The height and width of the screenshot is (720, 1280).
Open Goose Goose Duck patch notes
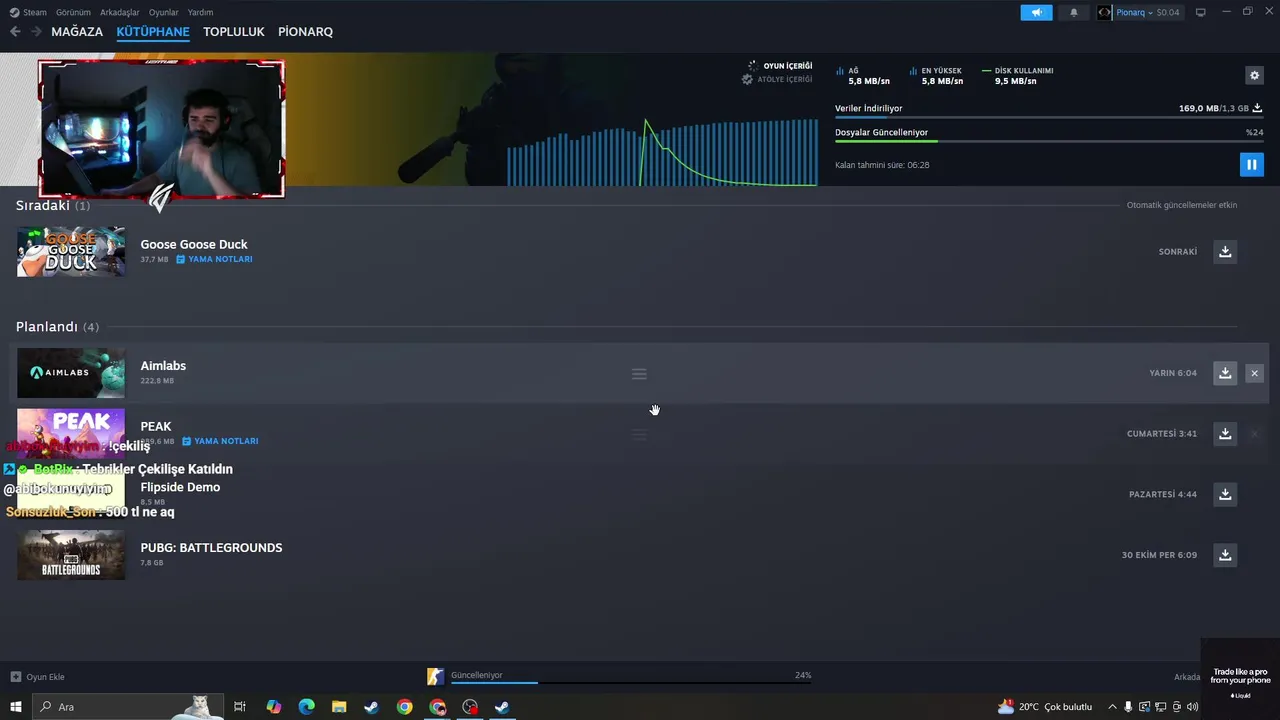215,259
